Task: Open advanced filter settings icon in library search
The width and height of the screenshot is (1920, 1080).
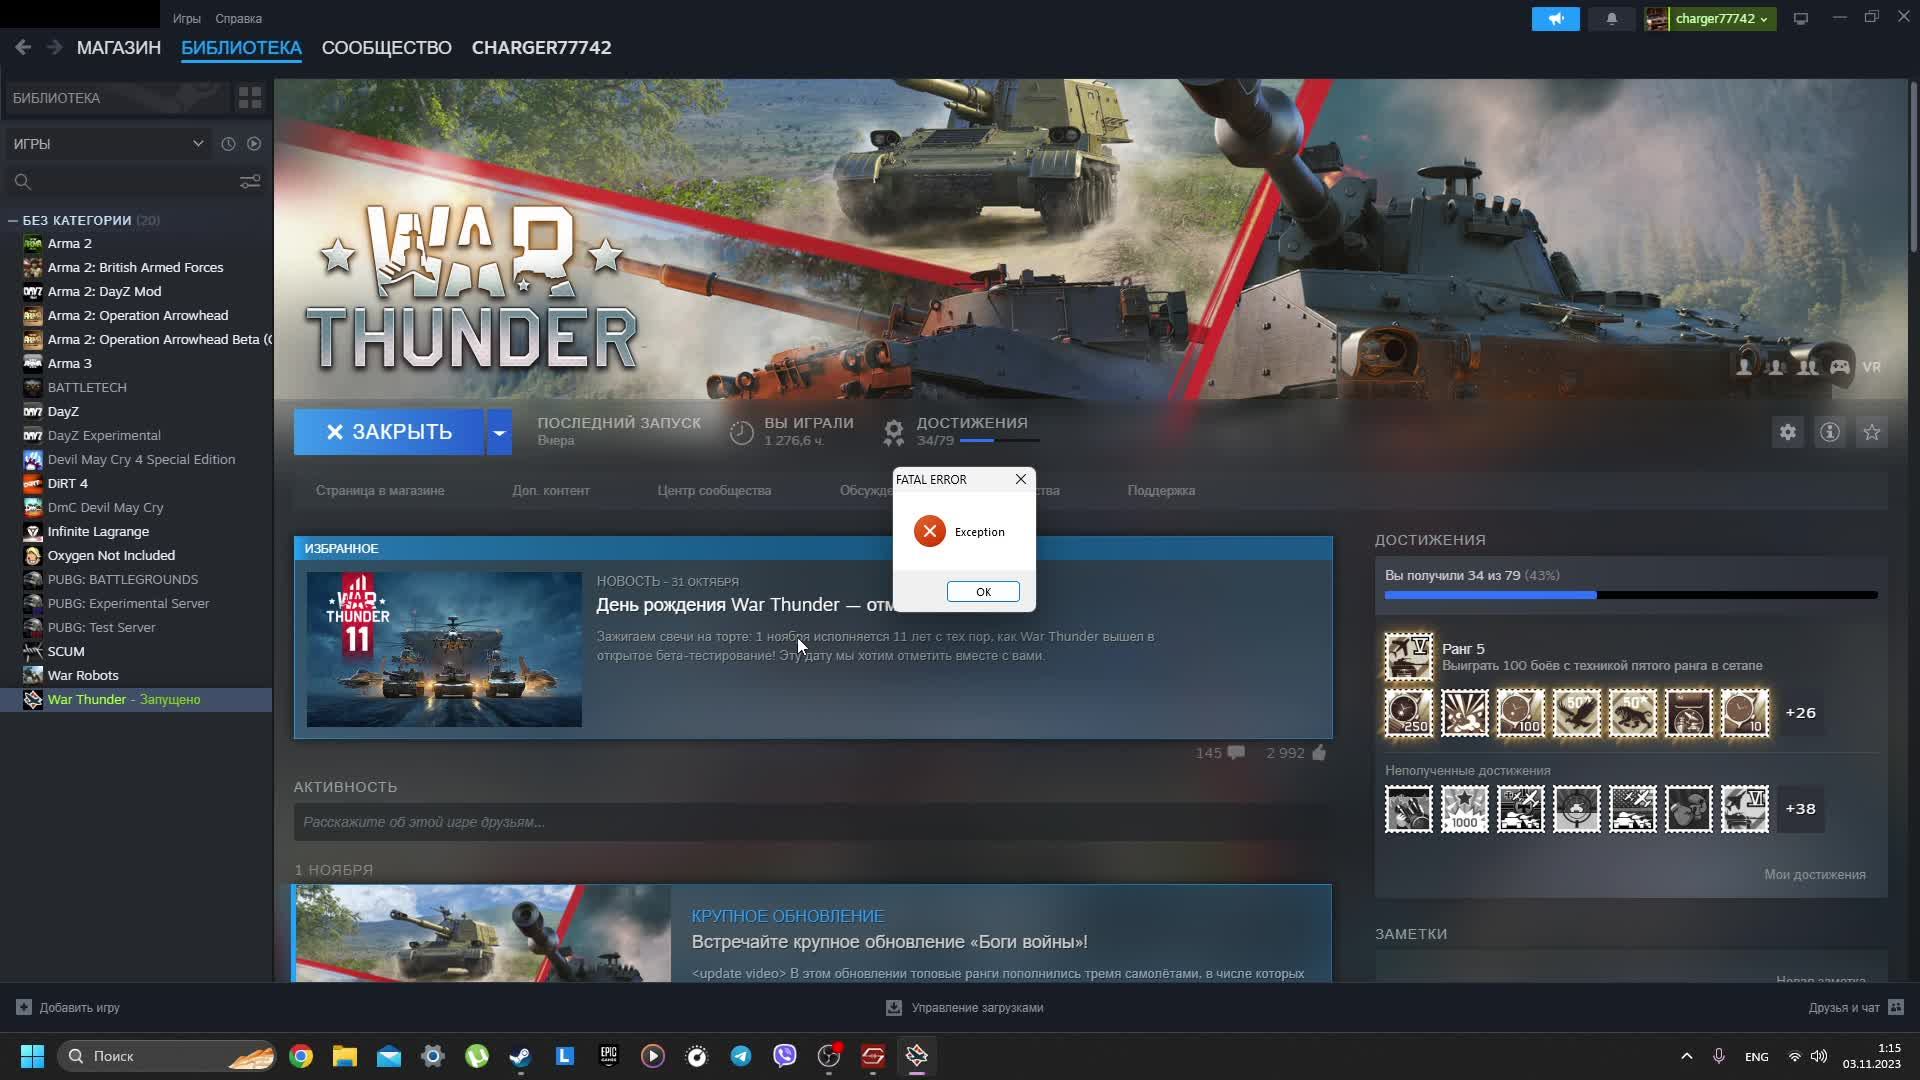Action: (x=249, y=181)
